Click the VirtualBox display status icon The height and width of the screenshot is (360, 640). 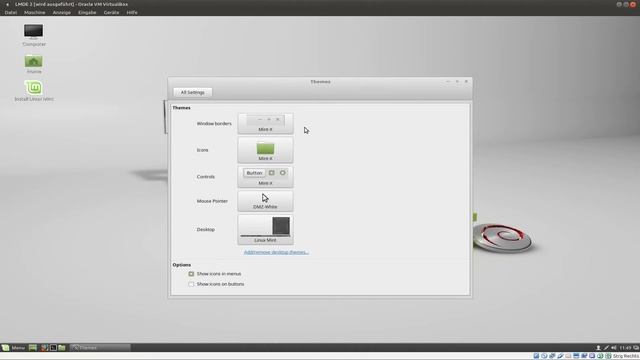coord(576,356)
